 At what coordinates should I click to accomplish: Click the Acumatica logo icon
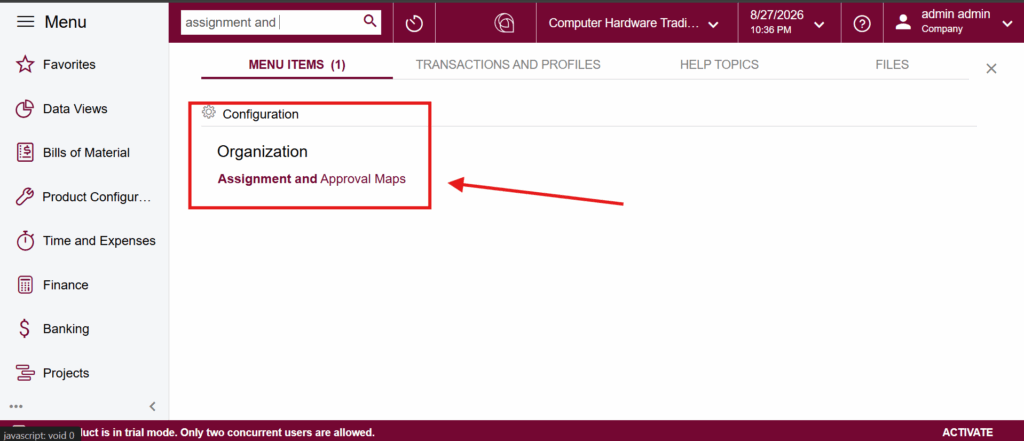point(504,24)
